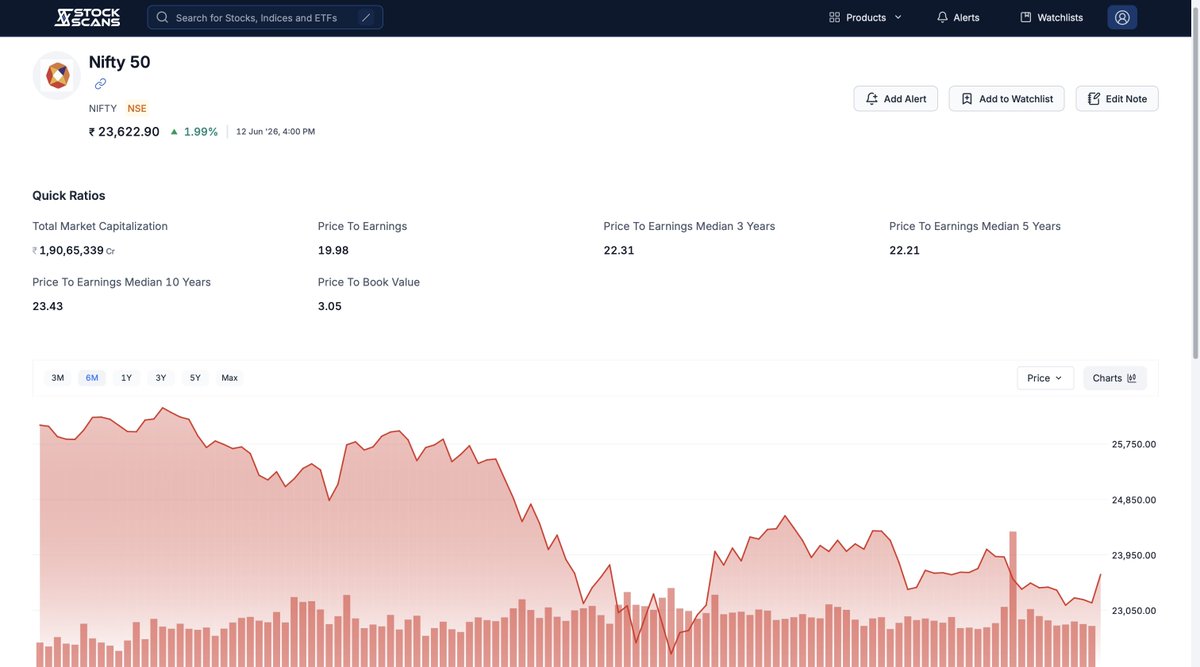Click the 23.43 median 10 years value
Image resolution: width=1200 pixels, height=667 pixels.
(47, 306)
